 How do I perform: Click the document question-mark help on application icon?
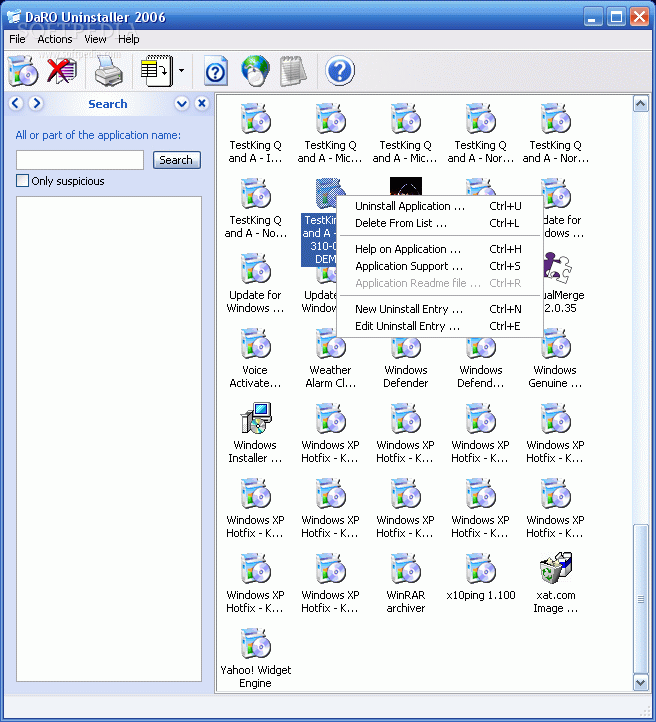[215, 71]
